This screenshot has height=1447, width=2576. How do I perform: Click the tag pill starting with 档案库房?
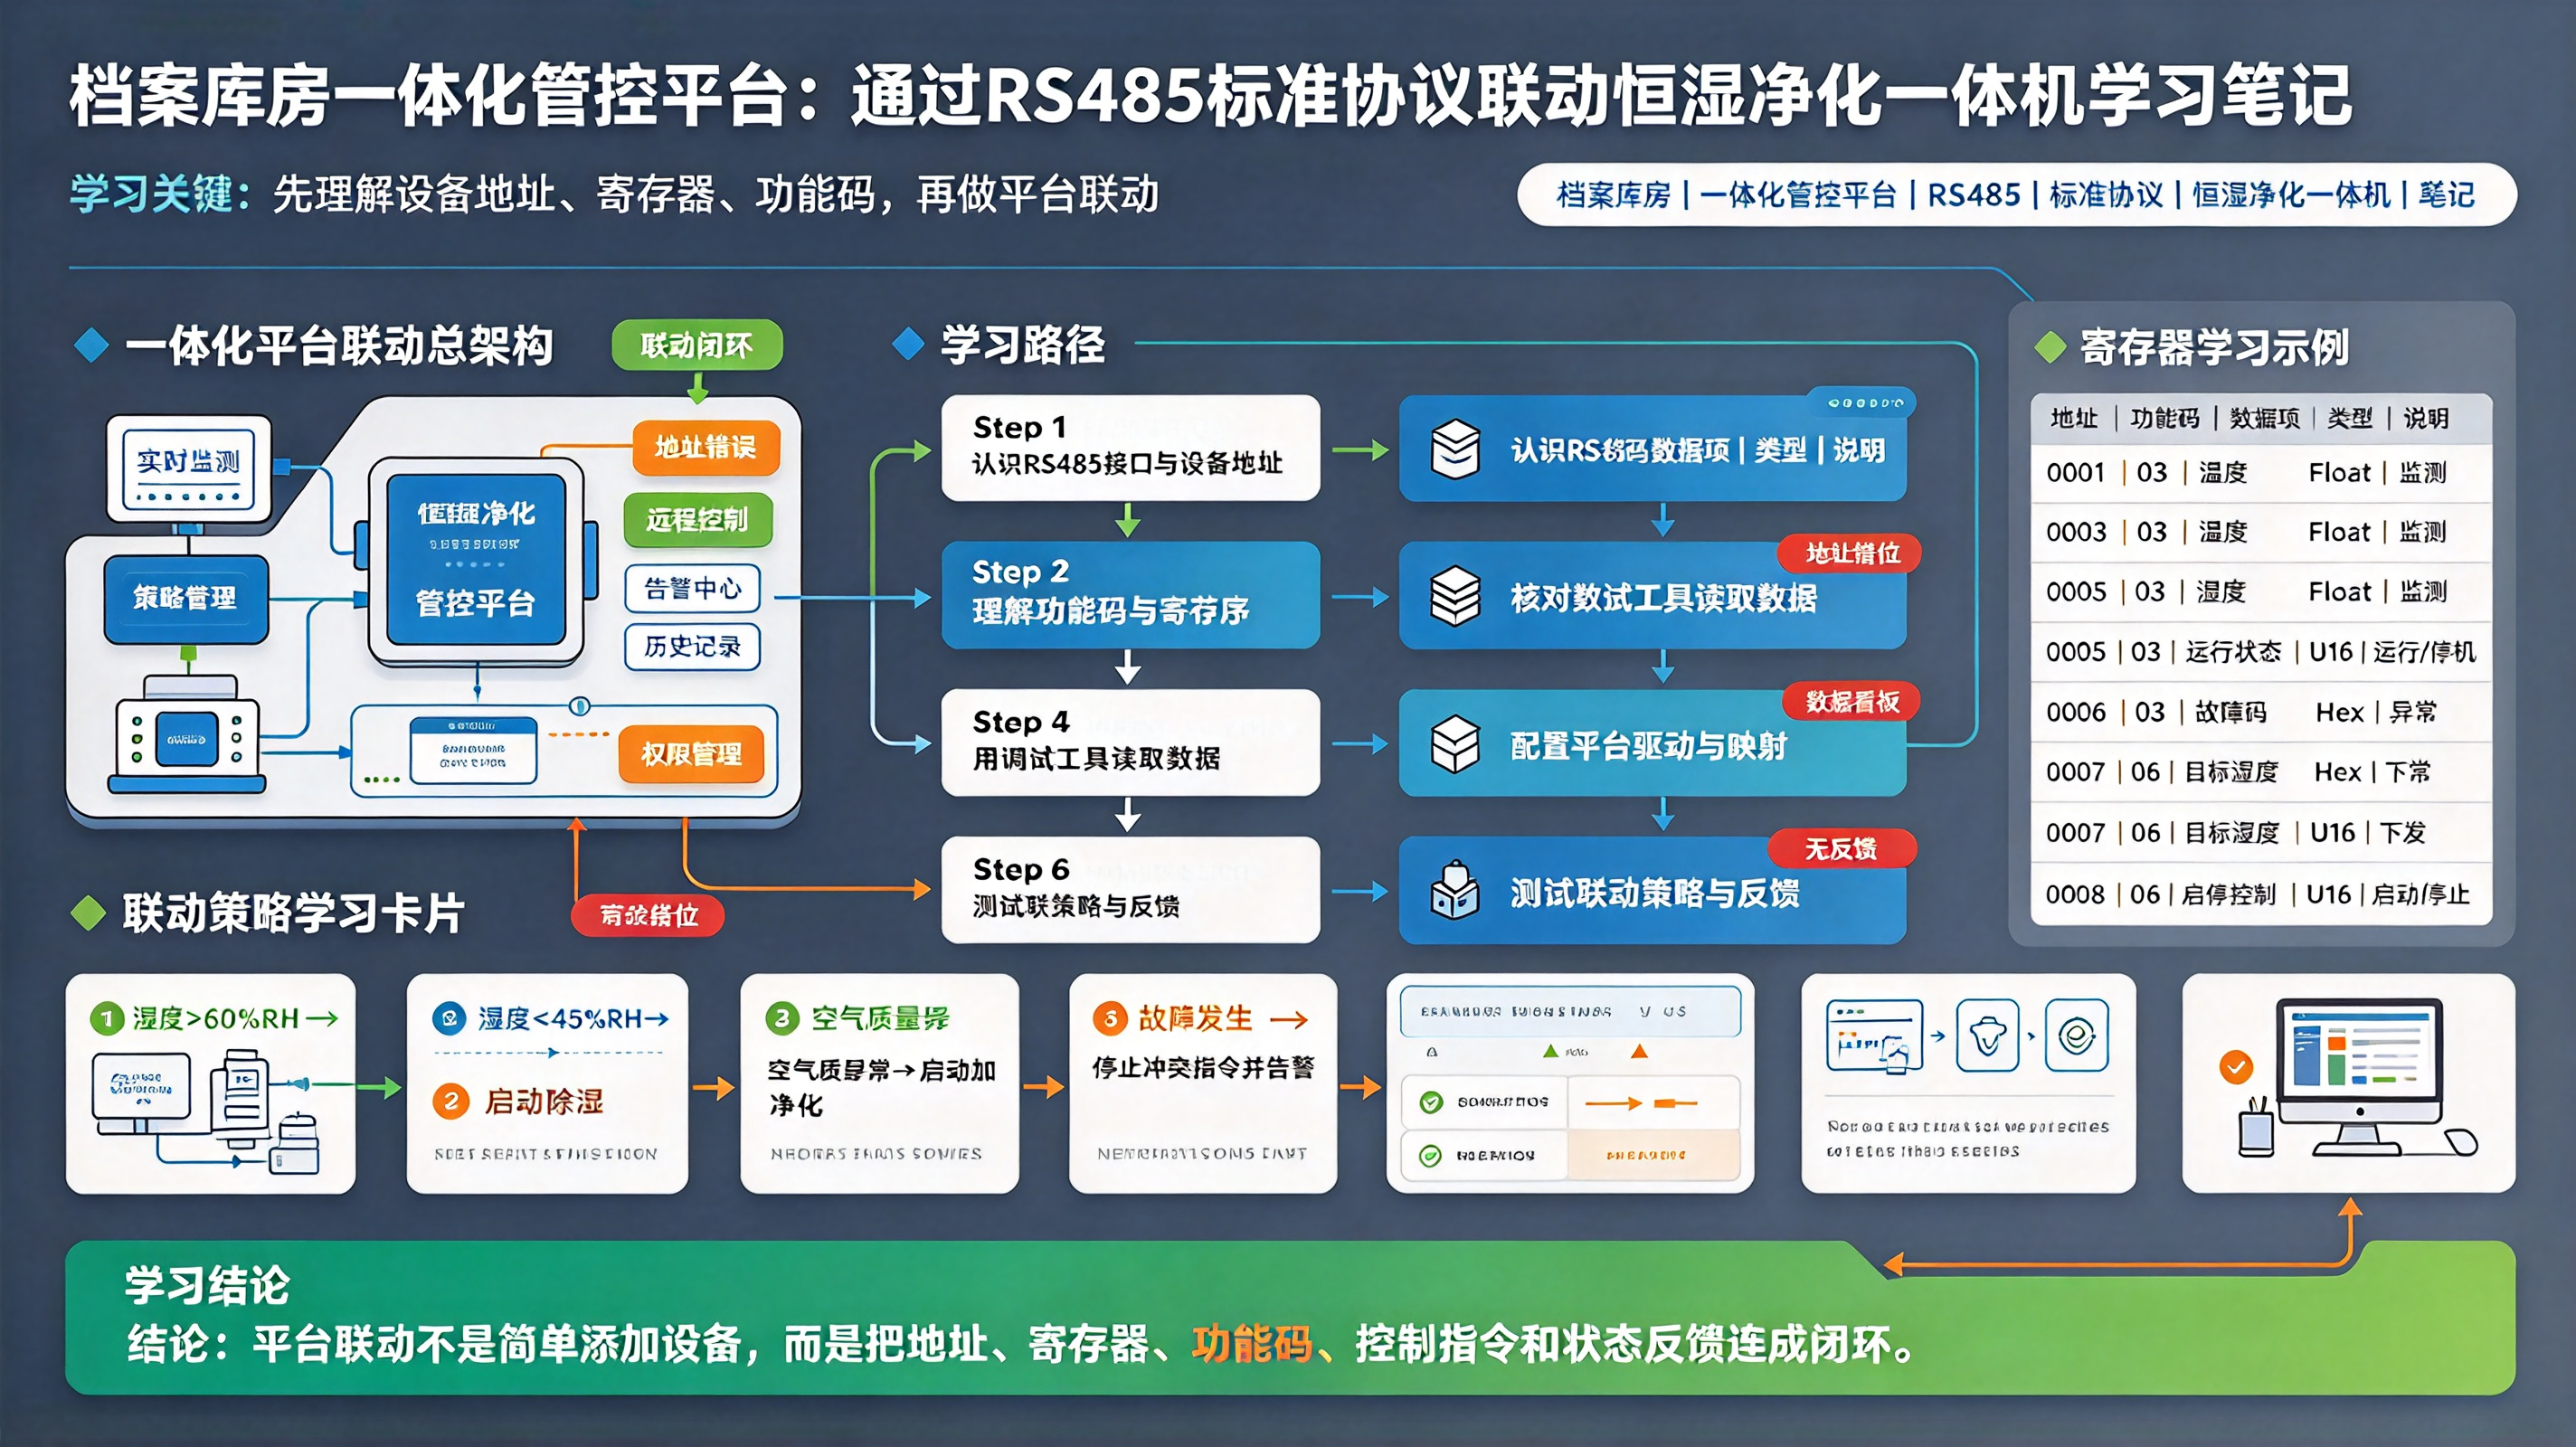[x=2016, y=194]
